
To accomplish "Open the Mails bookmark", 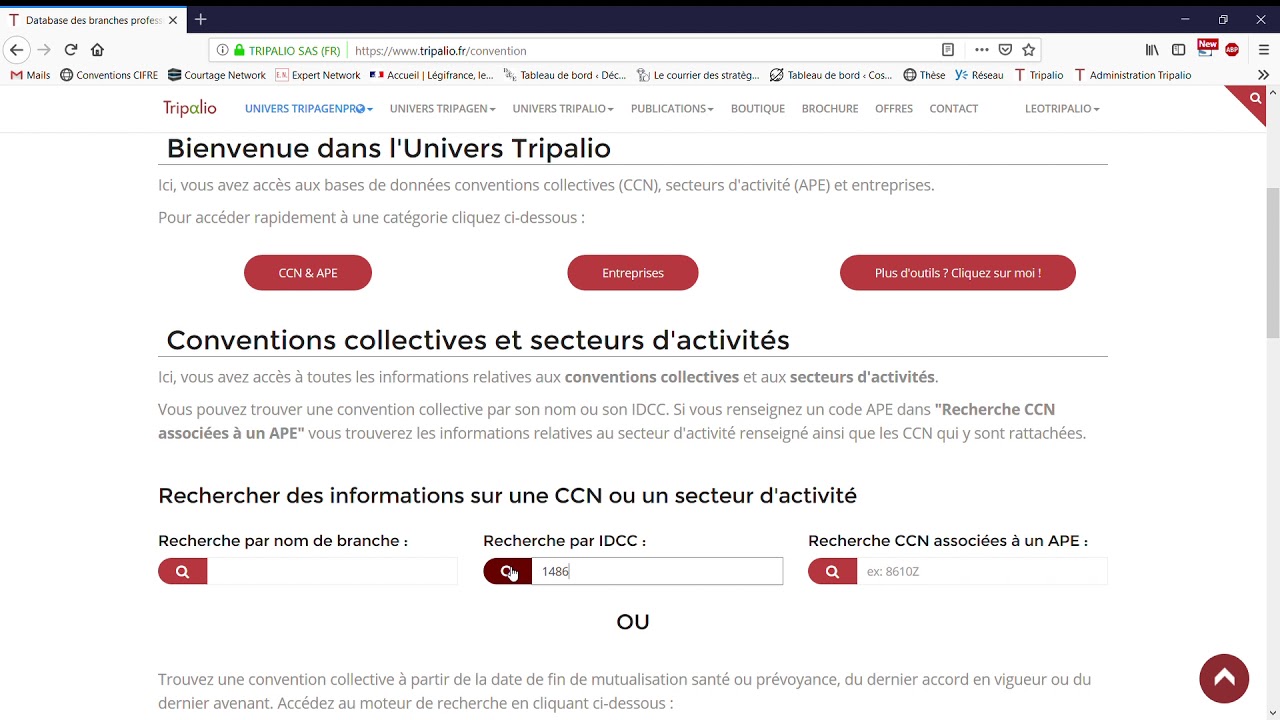I will [30, 75].
